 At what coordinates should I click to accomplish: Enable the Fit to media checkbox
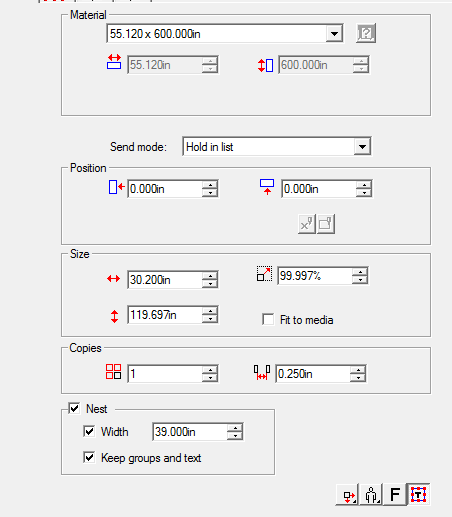point(268,319)
